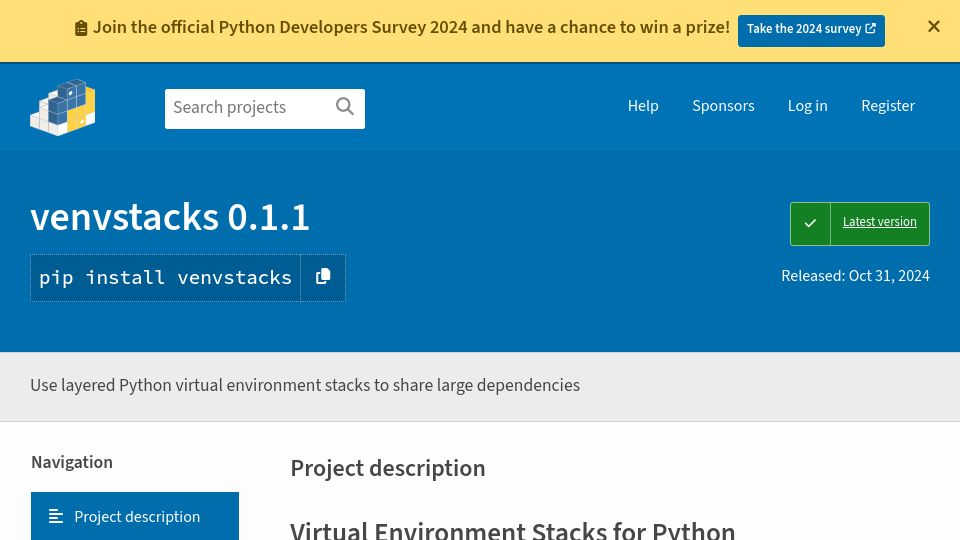Click the search magnifier icon
Viewport: 960px width, 540px height.
click(345, 107)
